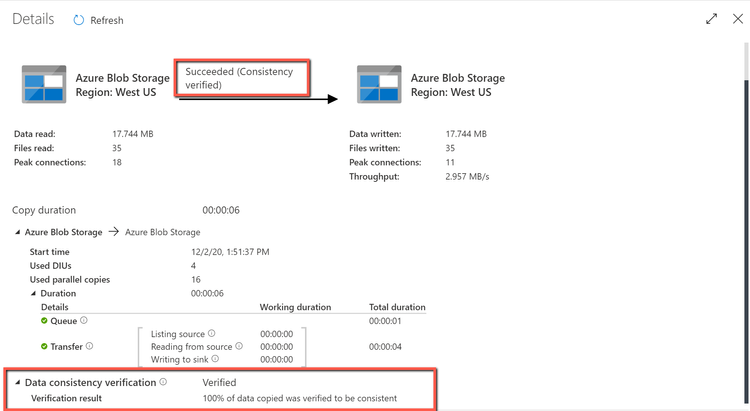Viewport: 750px width, 411px height.
Task: Click the Transfer info icon
Action: pyautogui.click(x=90, y=346)
